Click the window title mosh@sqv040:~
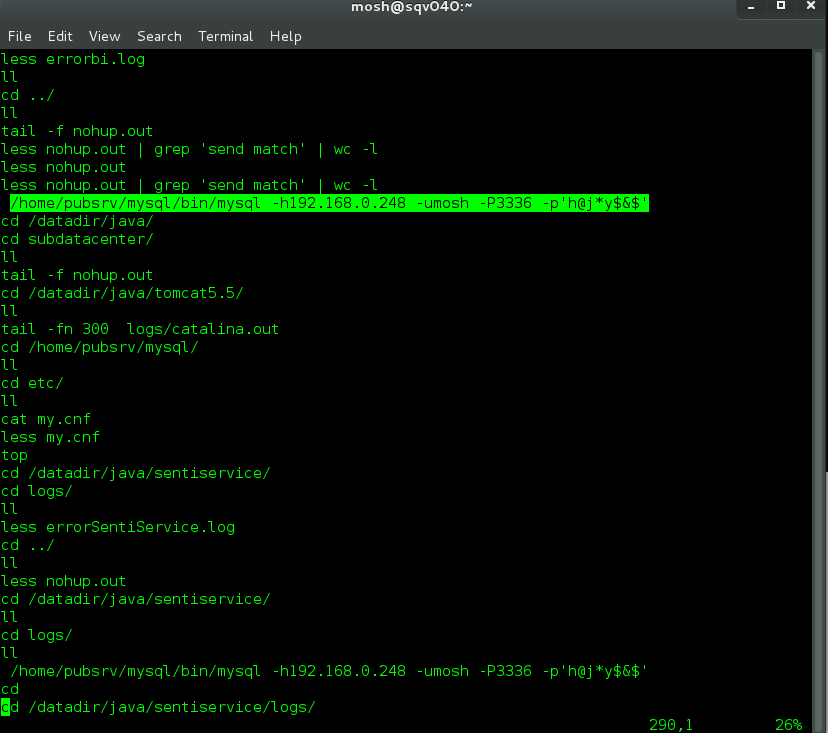Screen dimensions: 828x733 coord(411,6)
